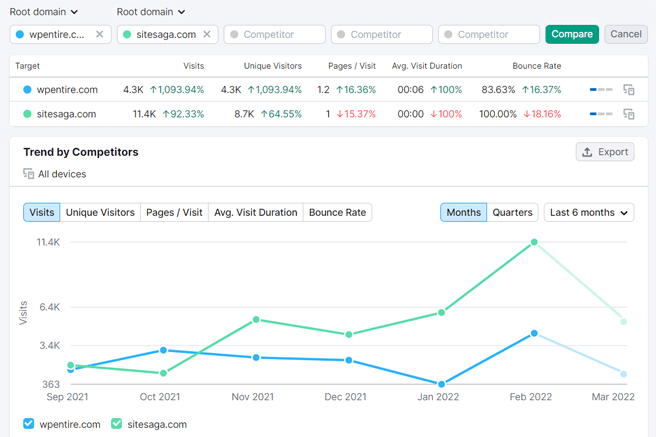Click wpentire.com Jan 2022 lowest data point

(x=441, y=384)
